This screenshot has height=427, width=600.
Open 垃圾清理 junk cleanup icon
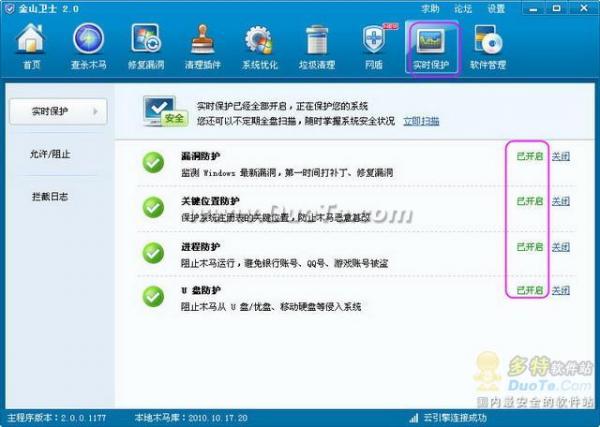pos(317,47)
